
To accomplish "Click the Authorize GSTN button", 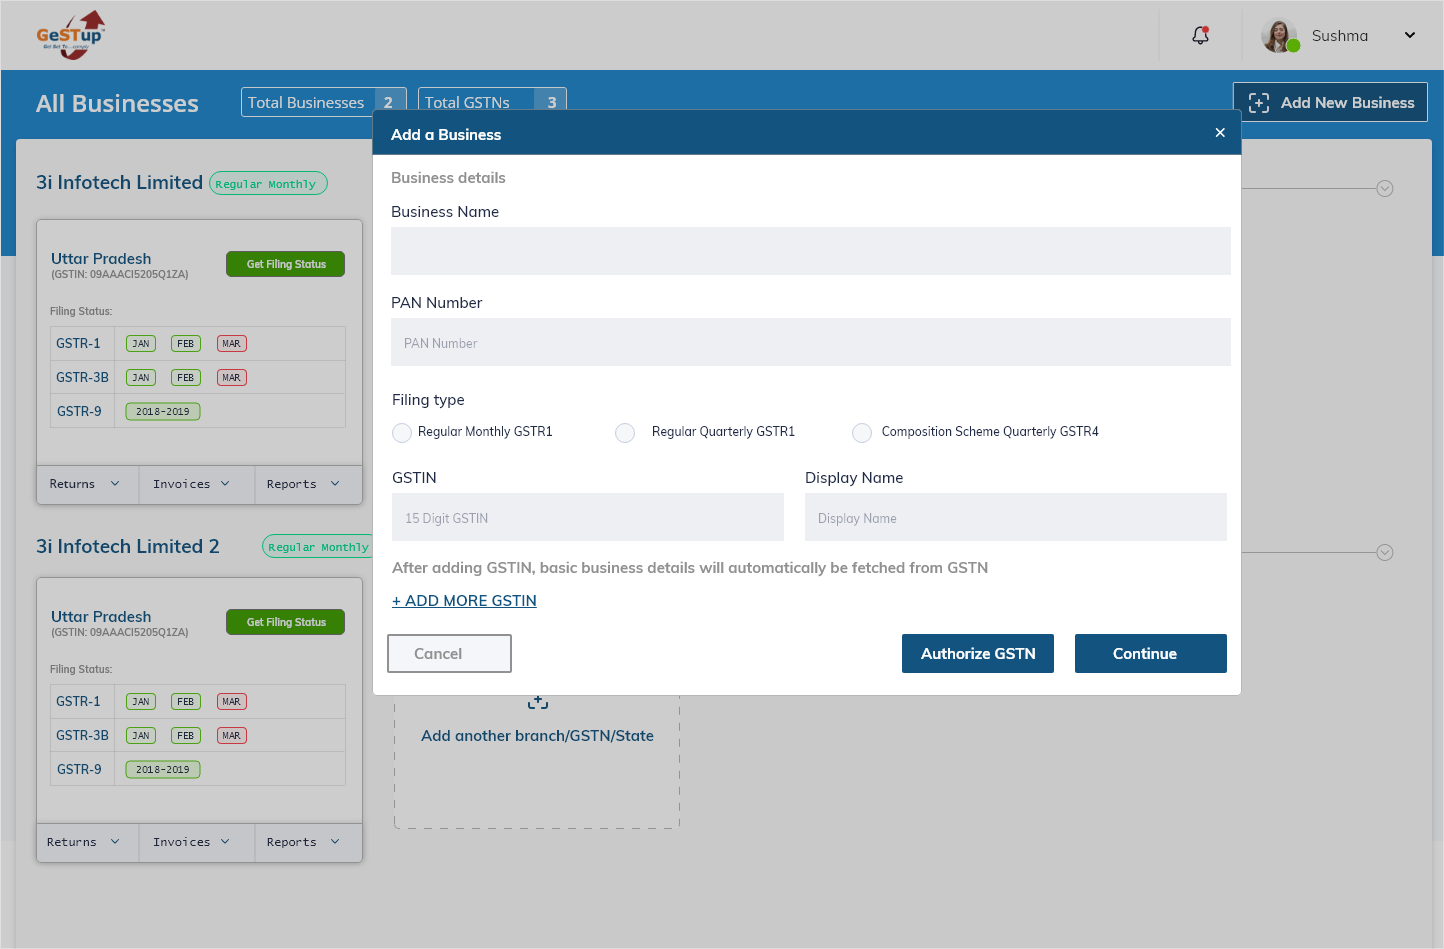I will point(977,653).
